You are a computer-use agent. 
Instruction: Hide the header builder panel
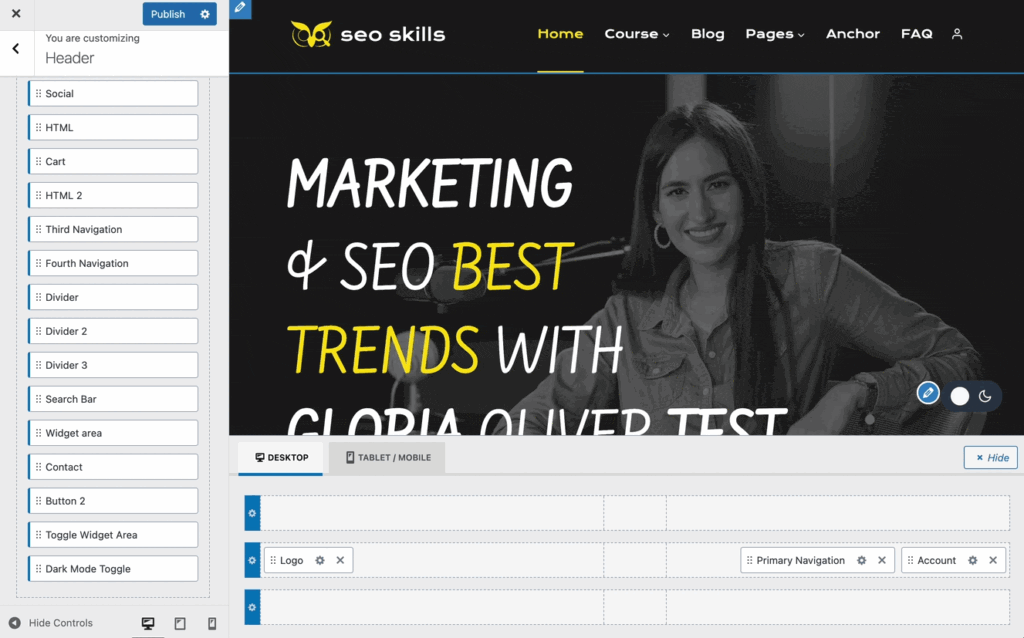(x=990, y=457)
